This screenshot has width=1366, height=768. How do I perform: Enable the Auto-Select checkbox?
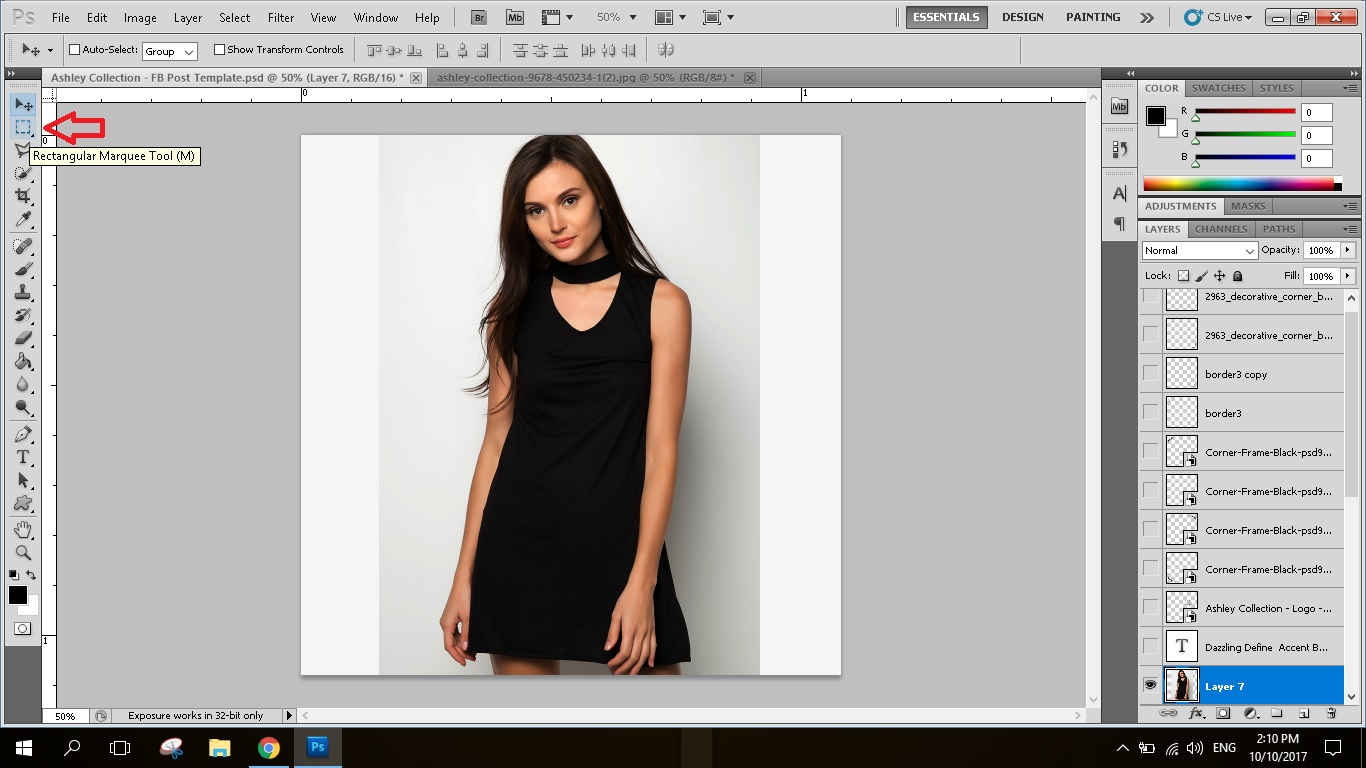pos(74,50)
